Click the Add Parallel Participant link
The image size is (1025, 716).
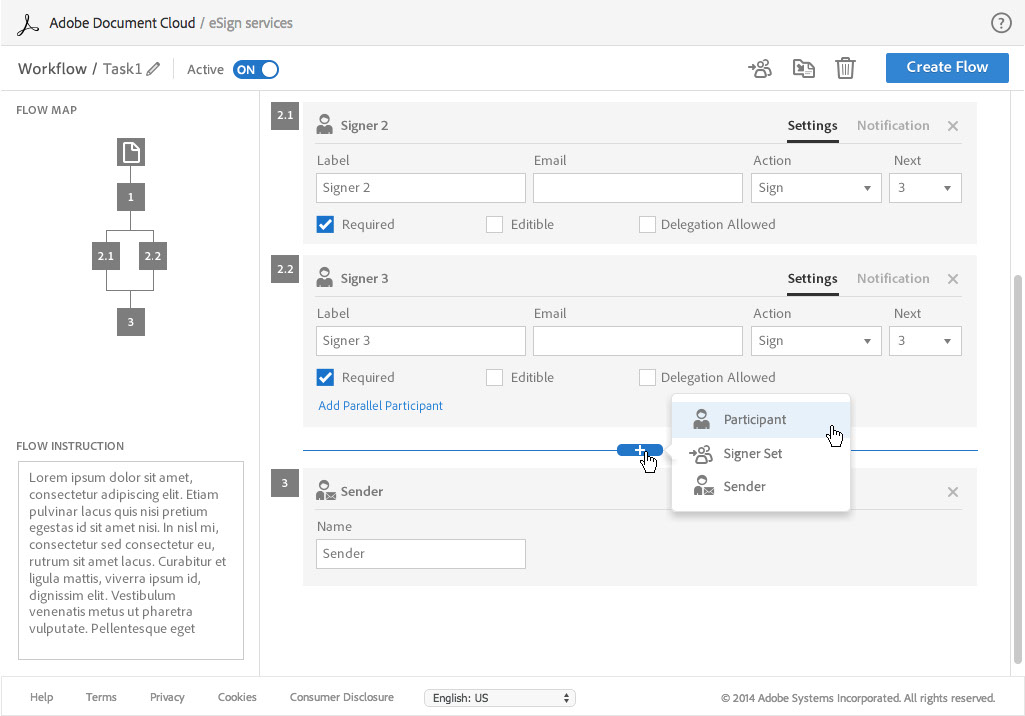click(x=380, y=406)
